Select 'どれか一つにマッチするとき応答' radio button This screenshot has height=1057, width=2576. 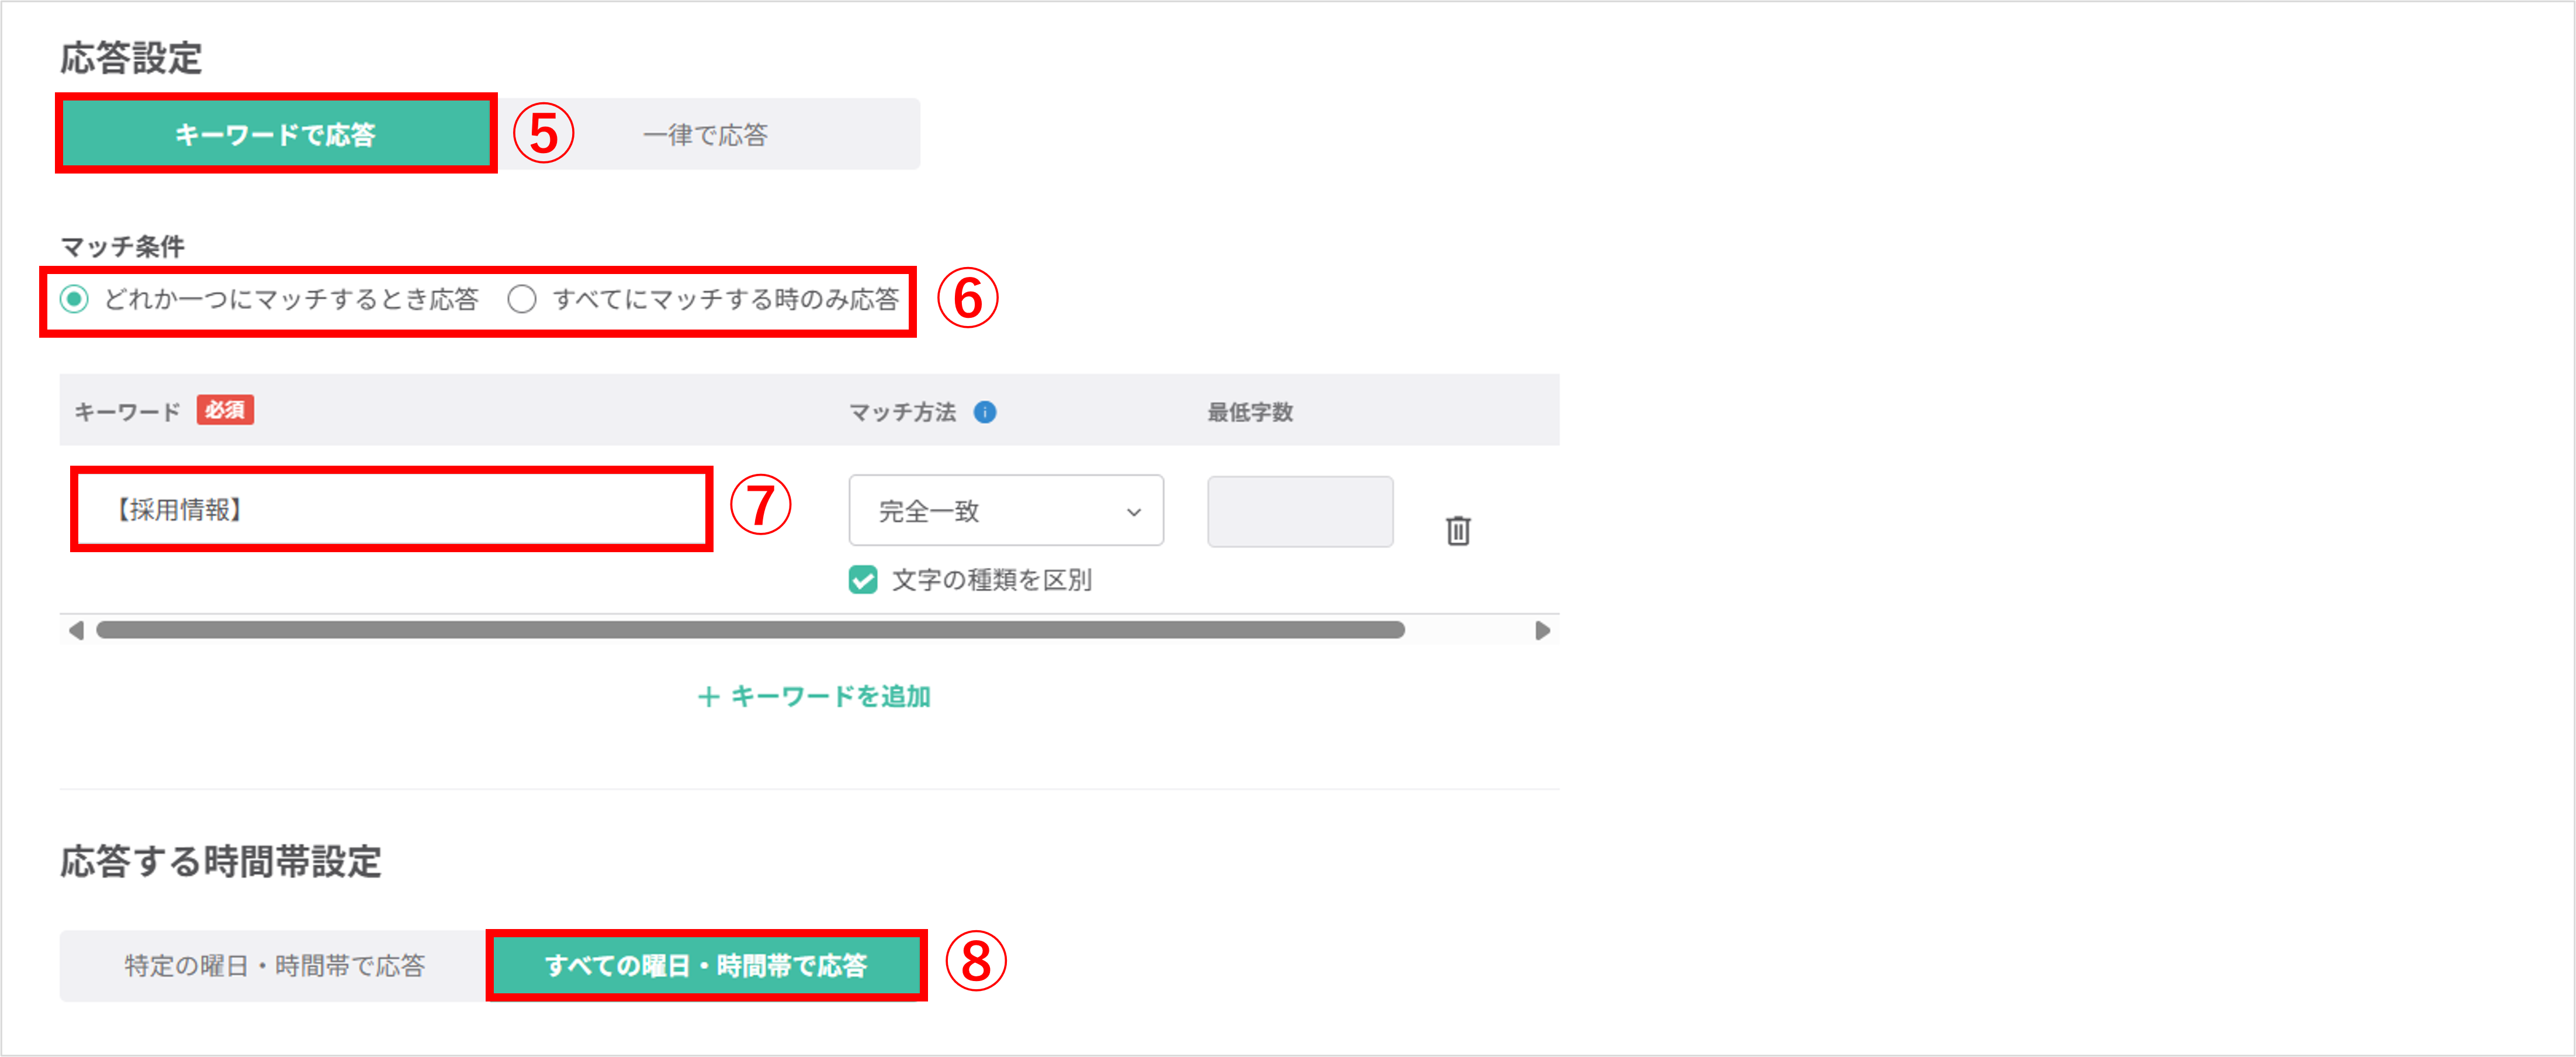point(74,299)
